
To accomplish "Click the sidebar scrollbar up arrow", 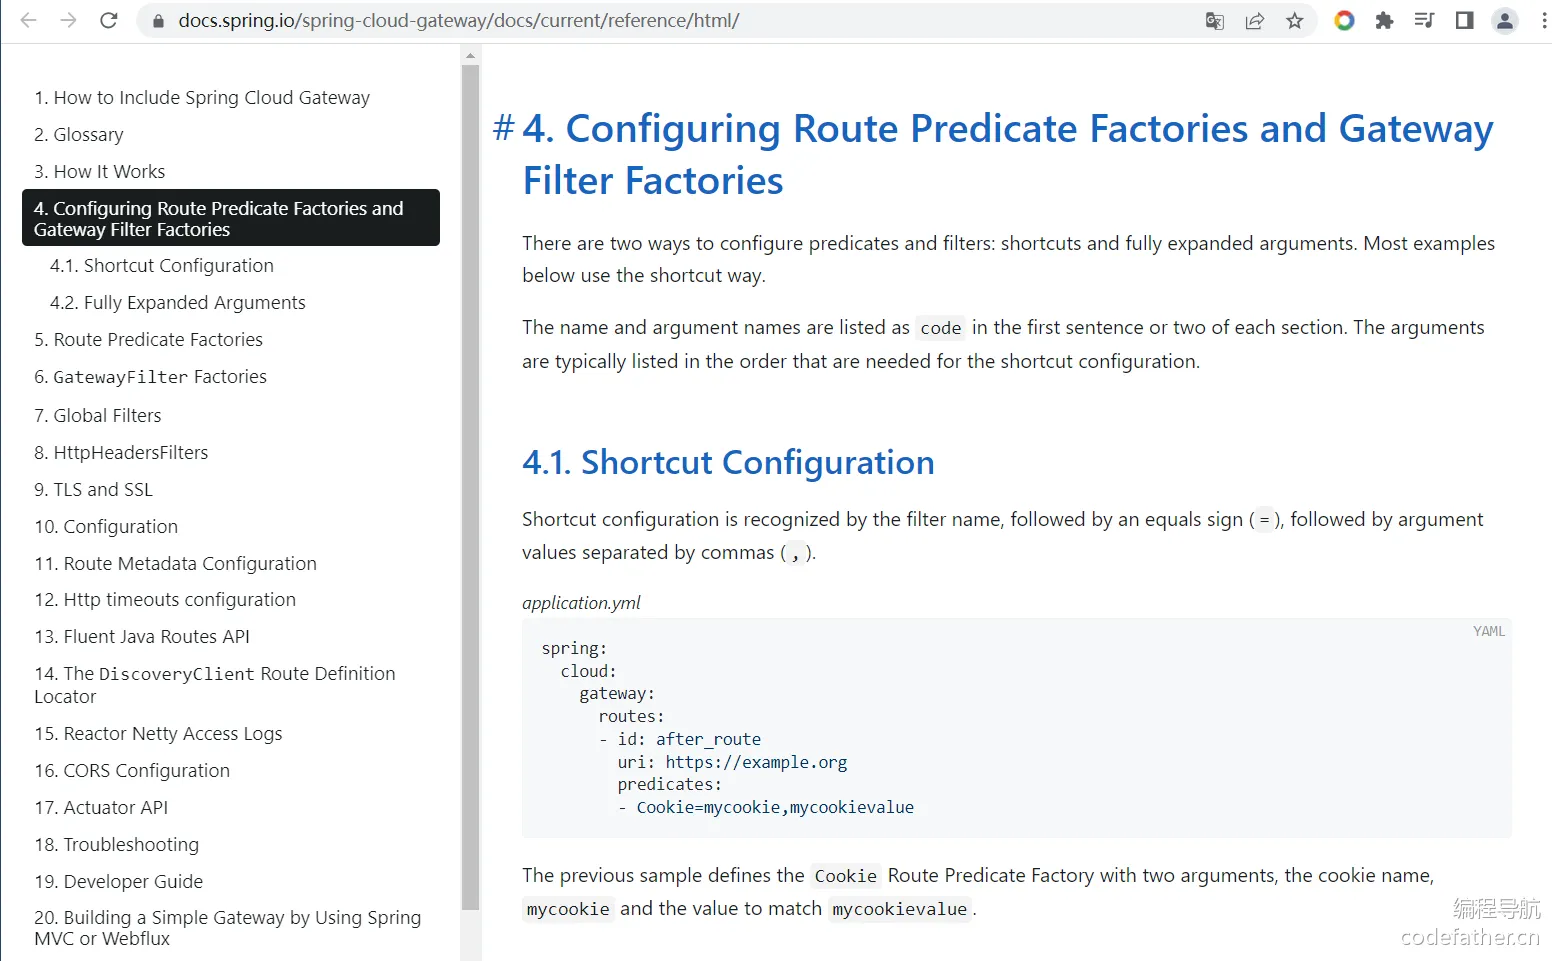I will pyautogui.click(x=471, y=56).
